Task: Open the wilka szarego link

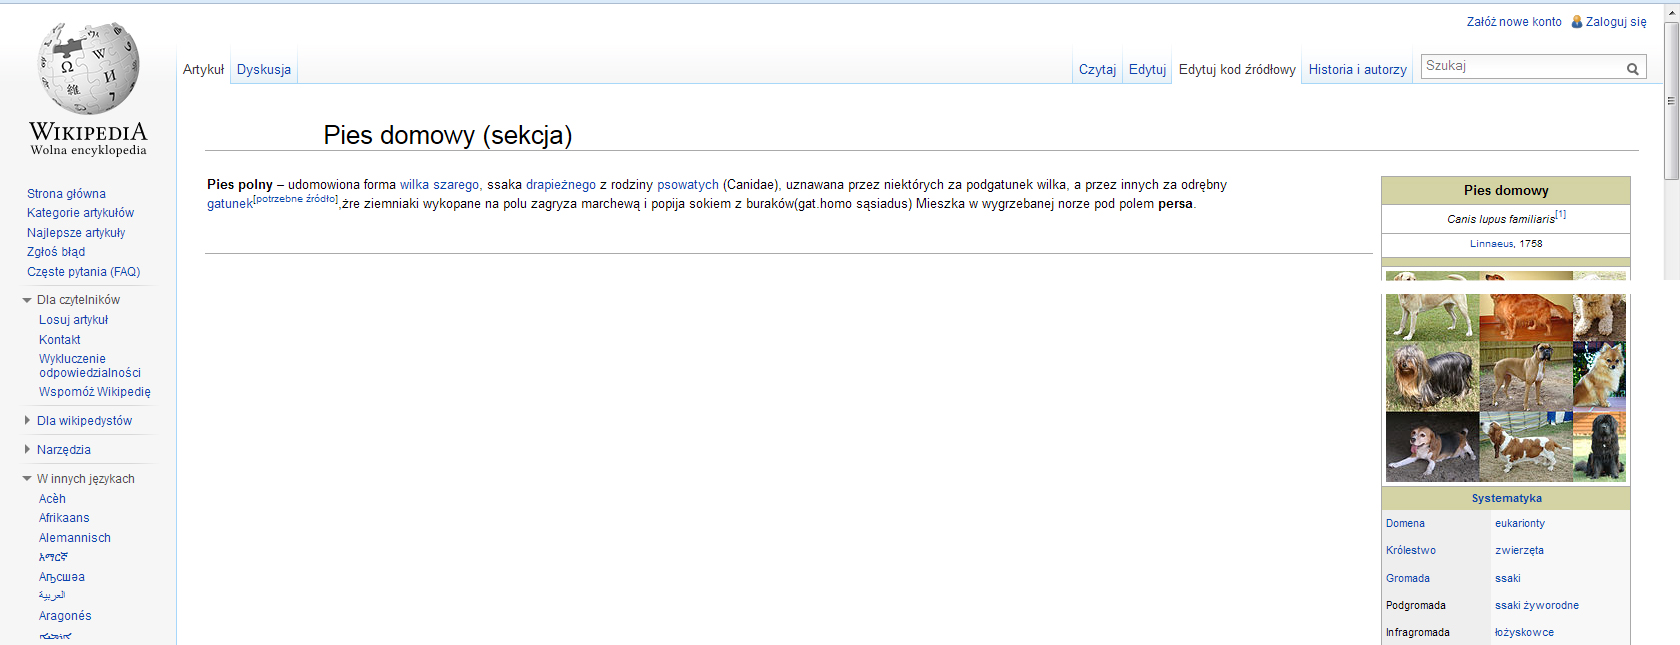Action: [439, 185]
